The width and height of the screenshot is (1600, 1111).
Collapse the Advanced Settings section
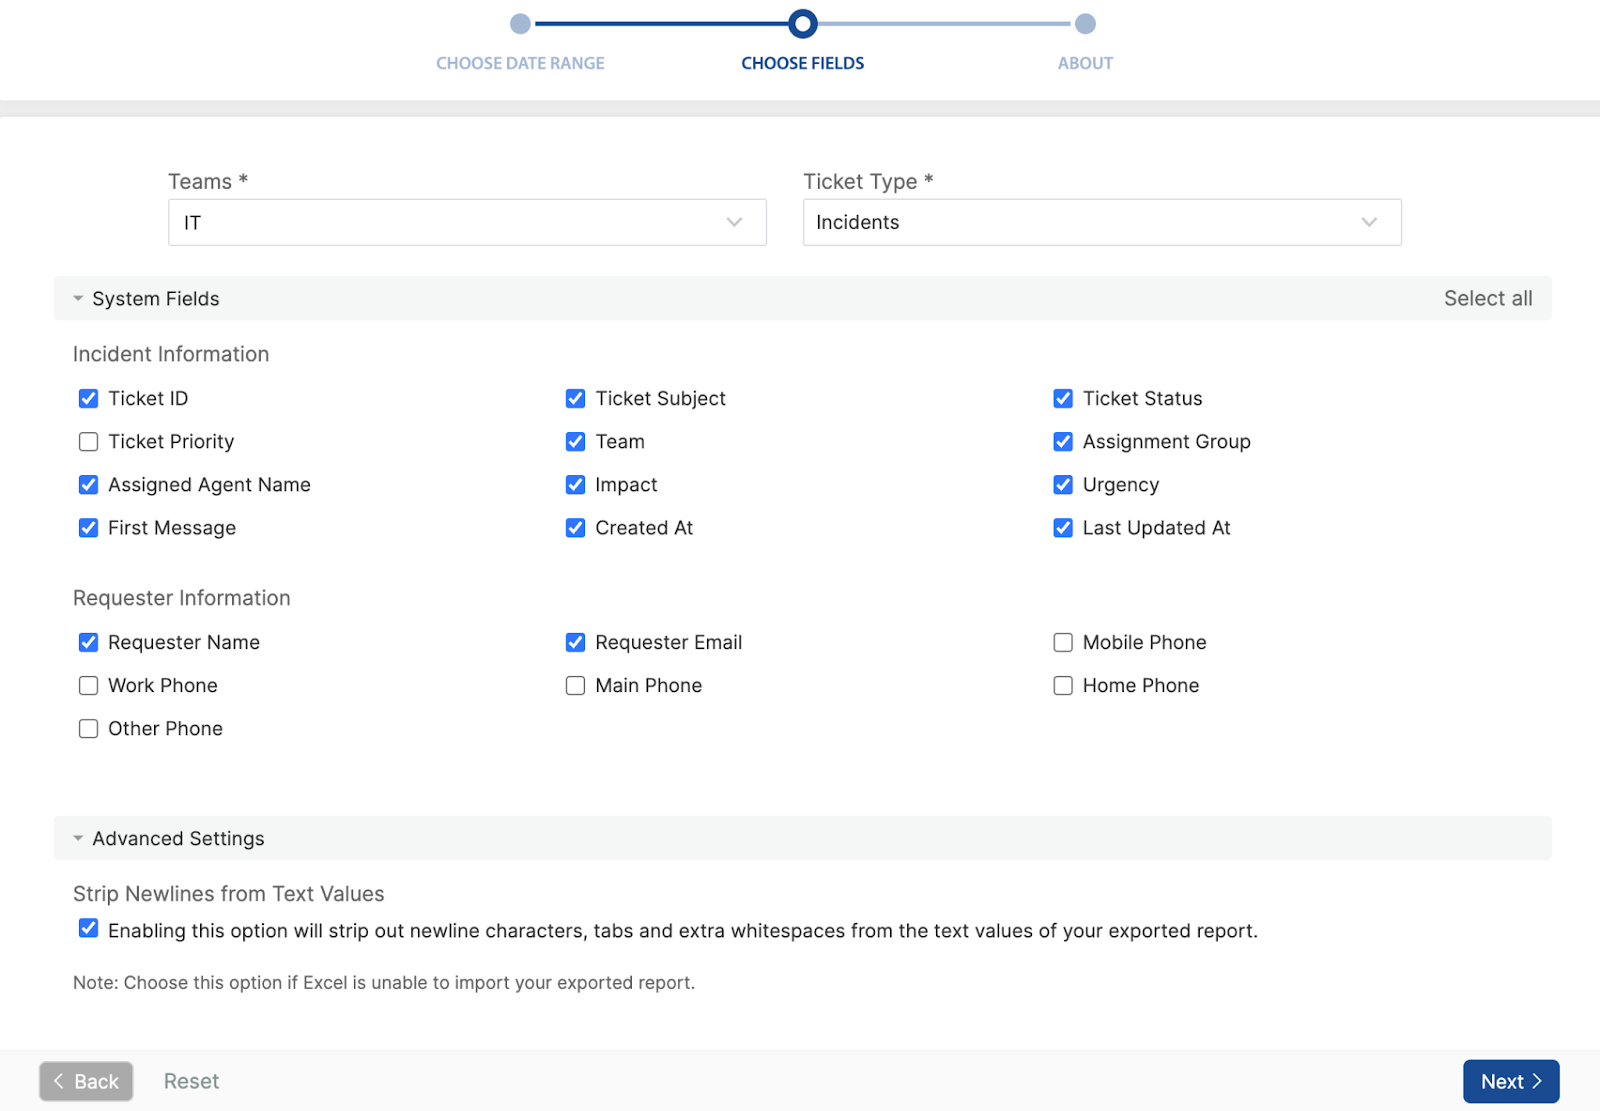click(x=78, y=838)
